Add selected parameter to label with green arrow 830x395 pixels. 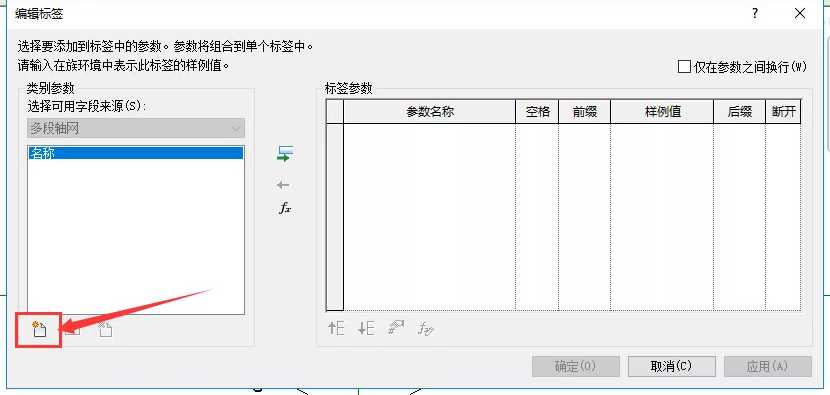point(285,154)
